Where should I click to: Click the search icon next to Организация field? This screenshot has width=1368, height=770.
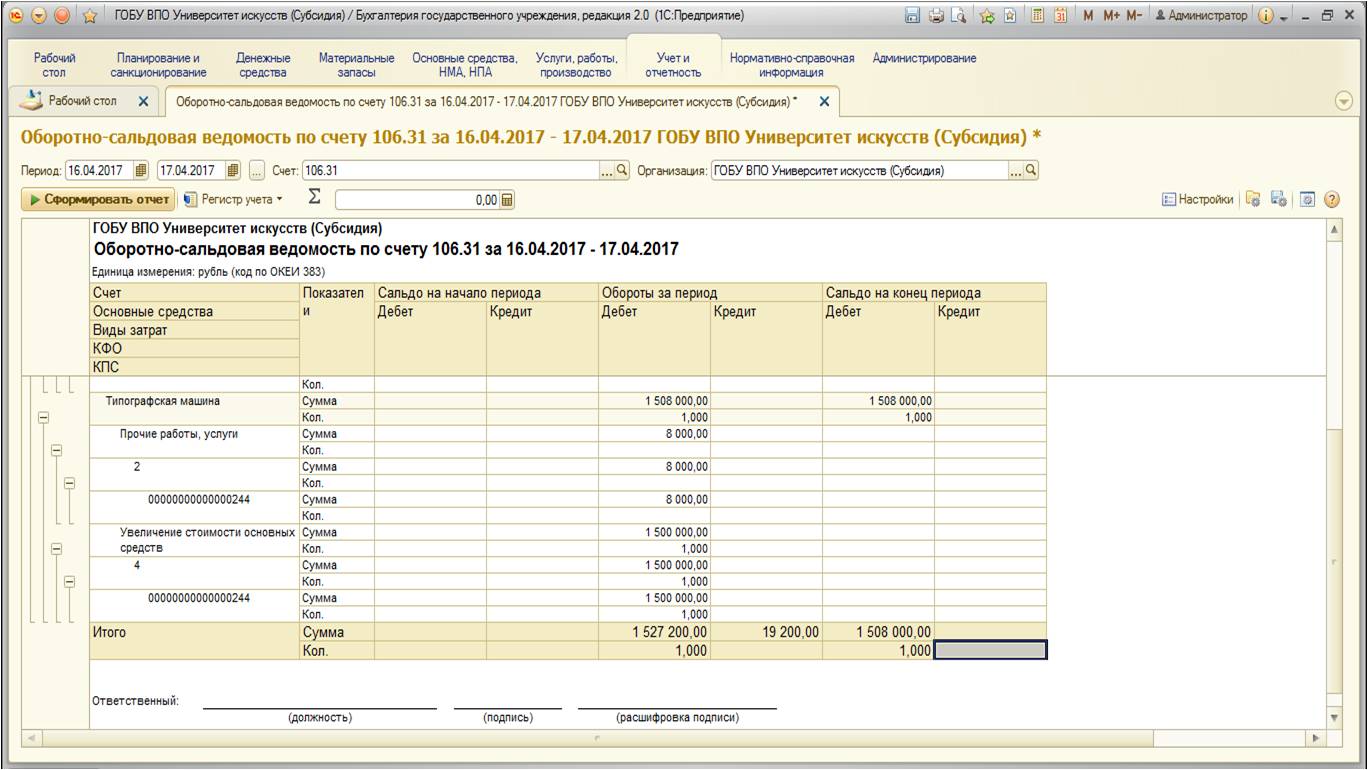[1031, 171]
